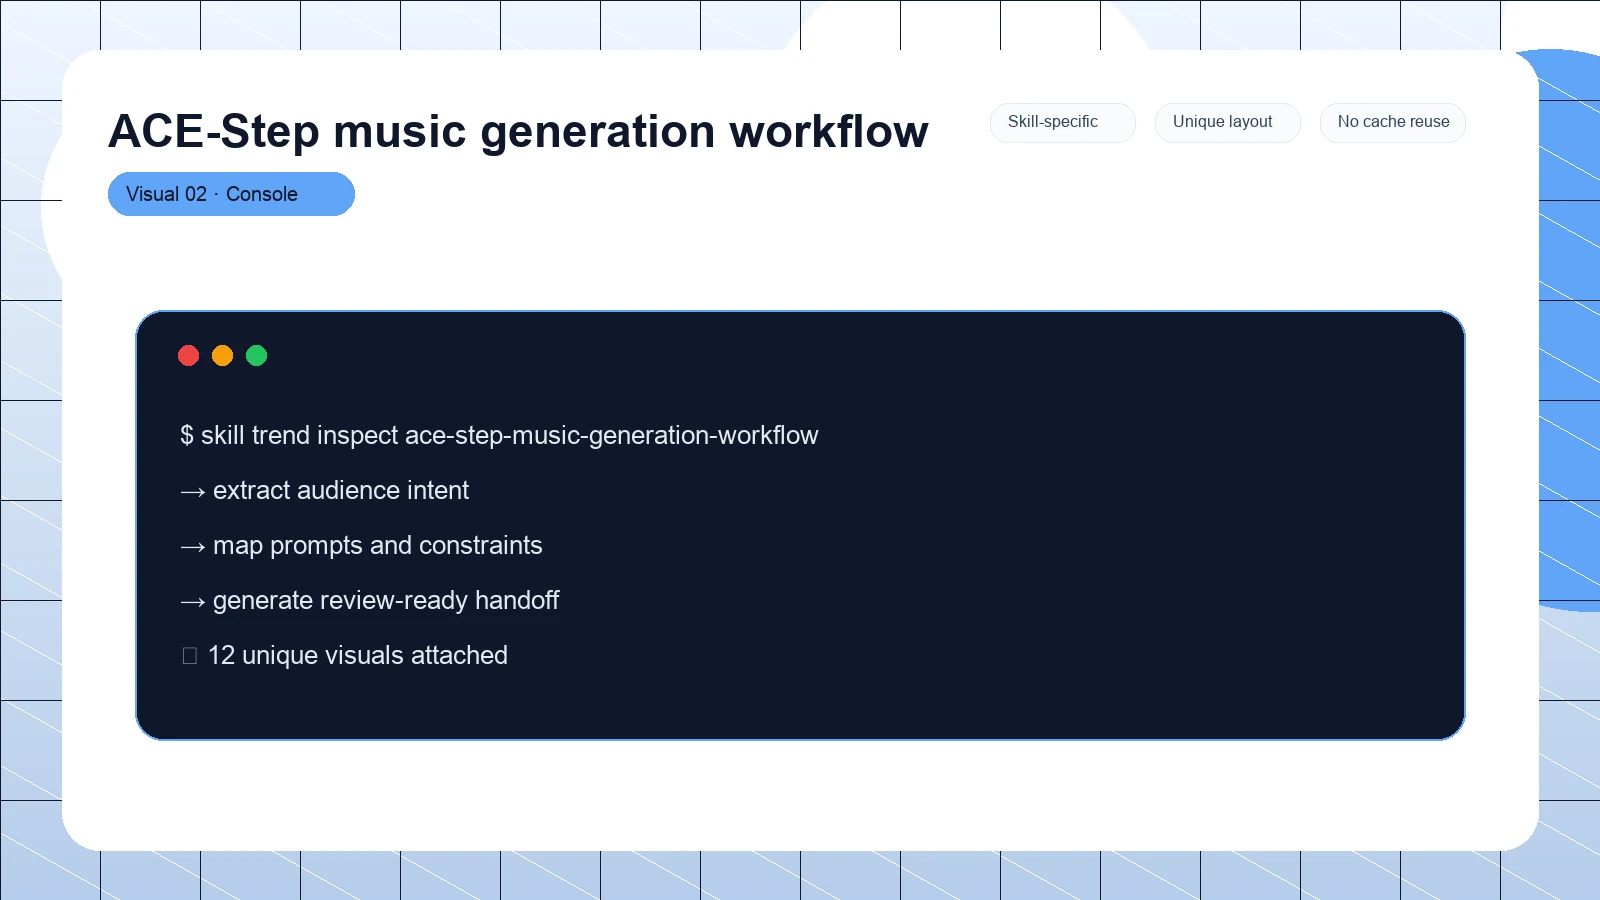The height and width of the screenshot is (900, 1600).
Task: Click the Visual 02 · Console badge
Action: pos(231,194)
